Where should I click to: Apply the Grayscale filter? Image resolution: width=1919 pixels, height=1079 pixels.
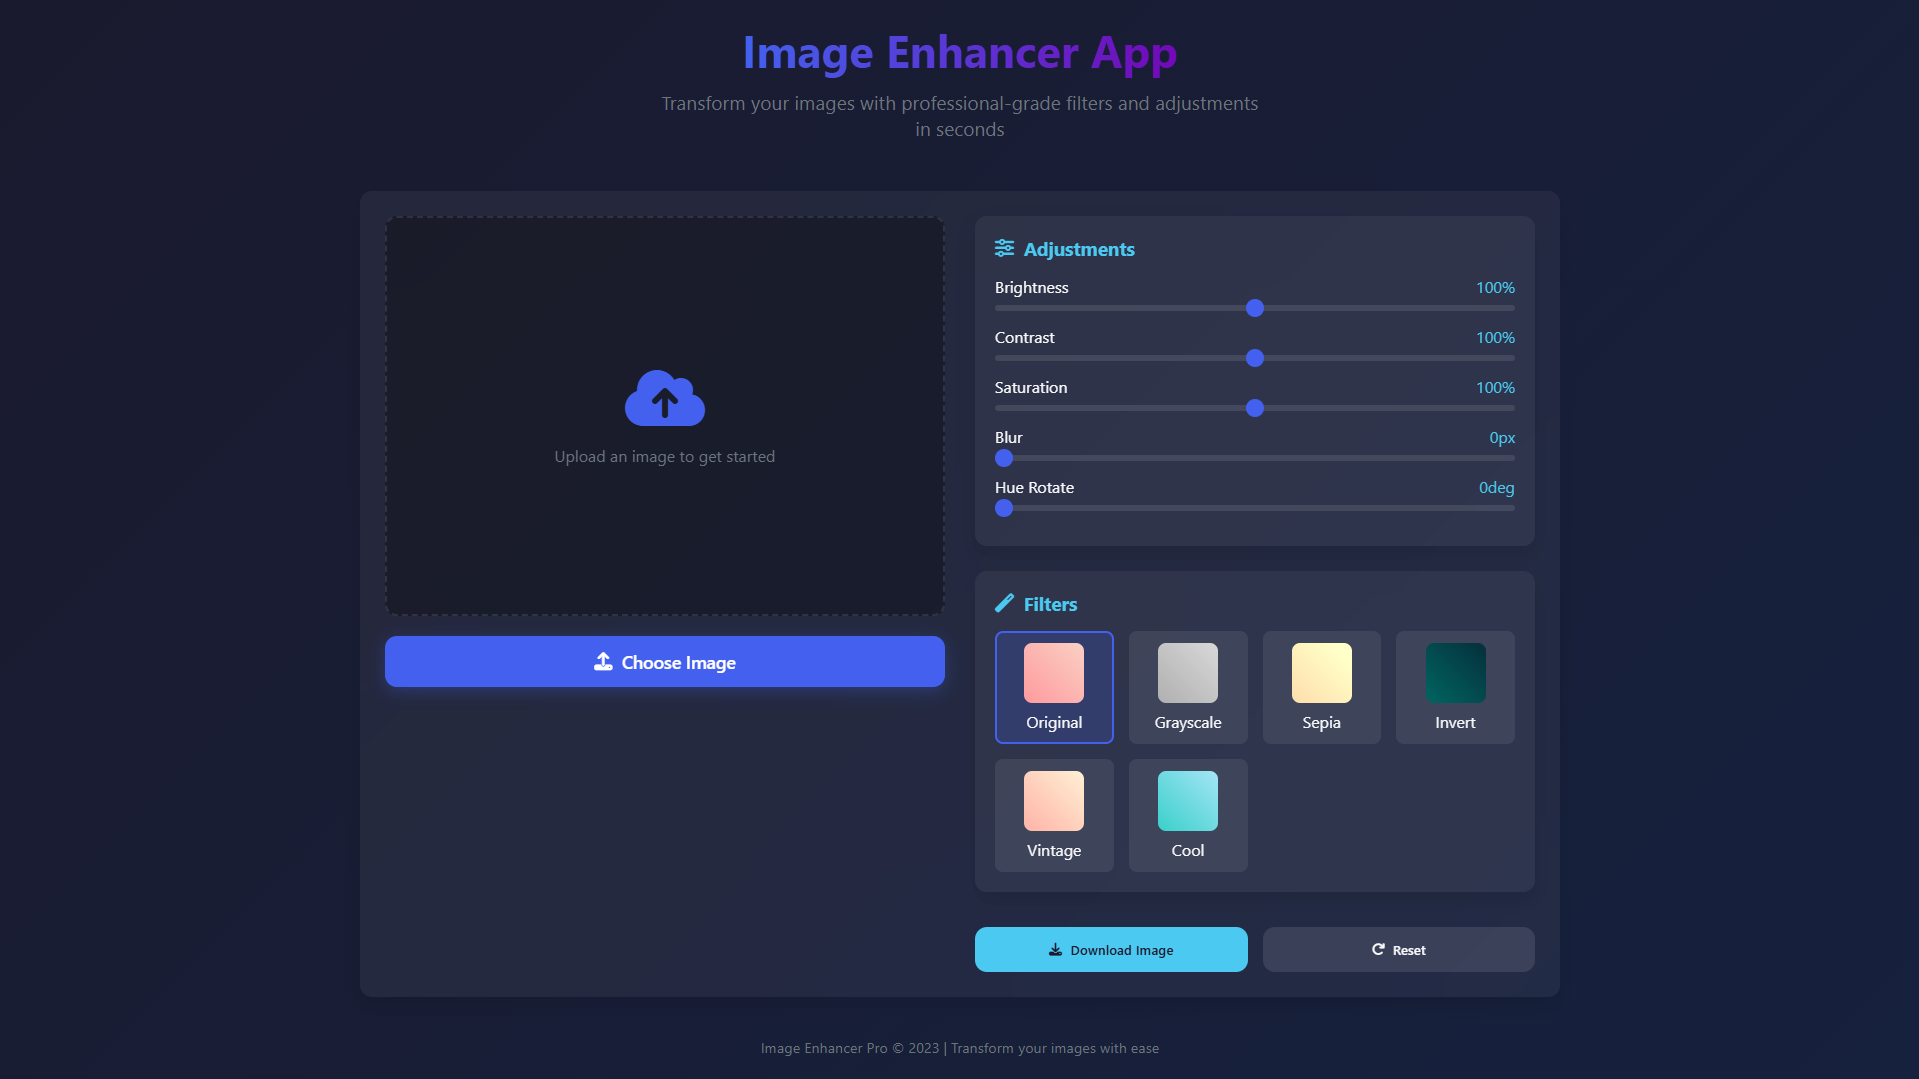tap(1187, 687)
